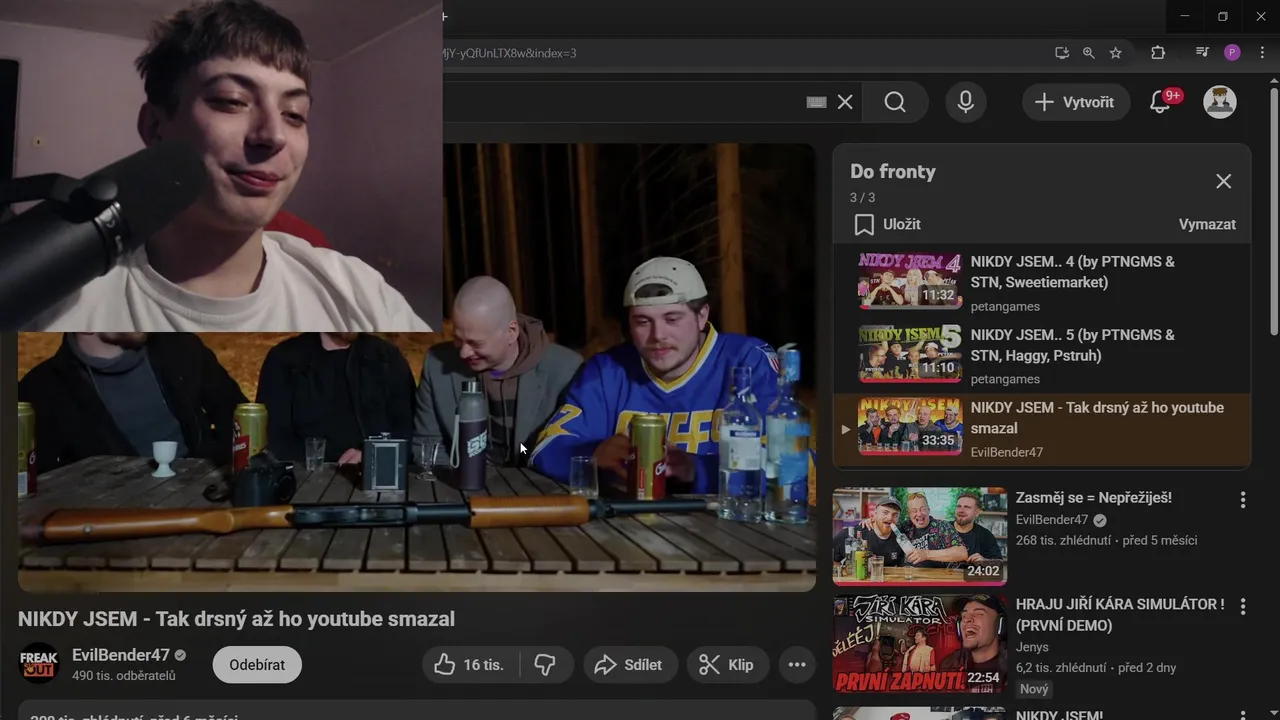Screen dimensions: 1280x720
Task: Like the video with 16 tis. thumbs up
Action: [470, 665]
